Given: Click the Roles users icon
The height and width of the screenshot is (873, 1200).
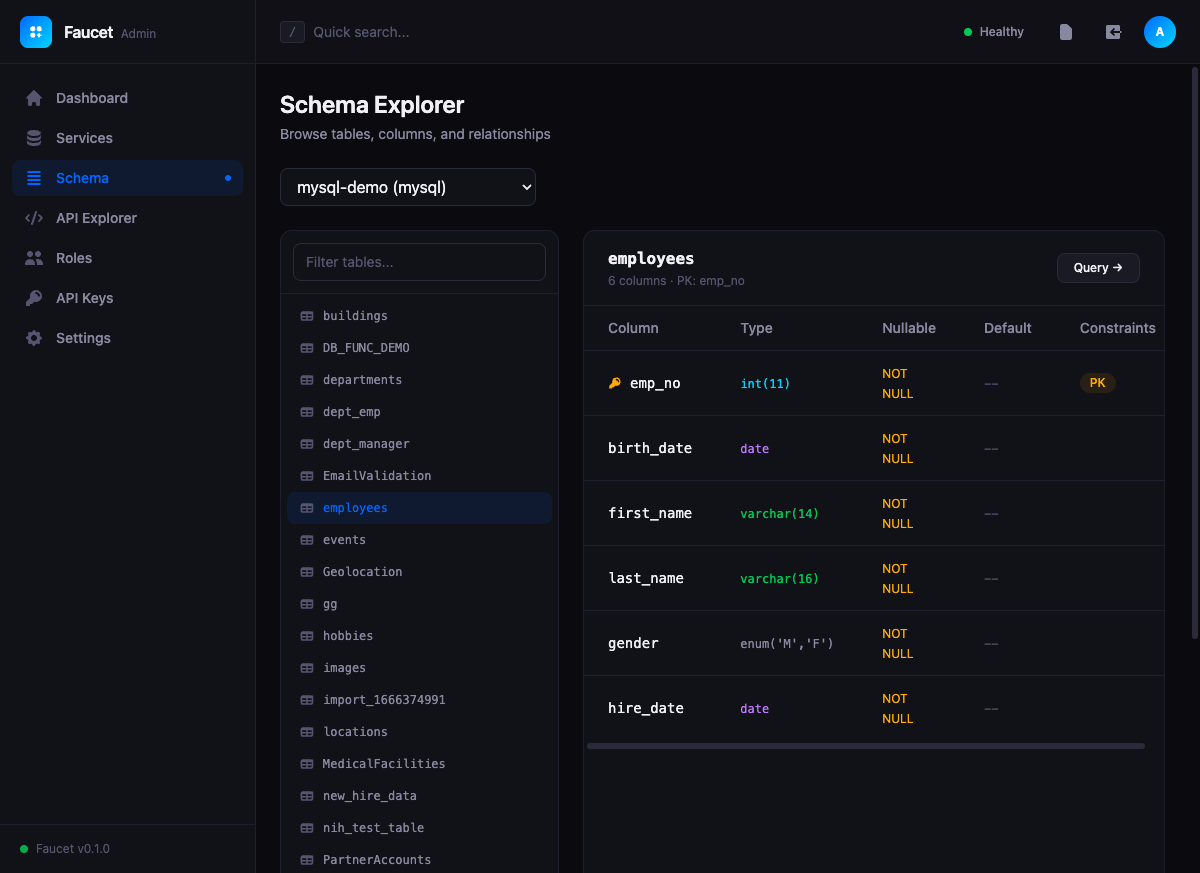Looking at the screenshot, I should [34, 258].
